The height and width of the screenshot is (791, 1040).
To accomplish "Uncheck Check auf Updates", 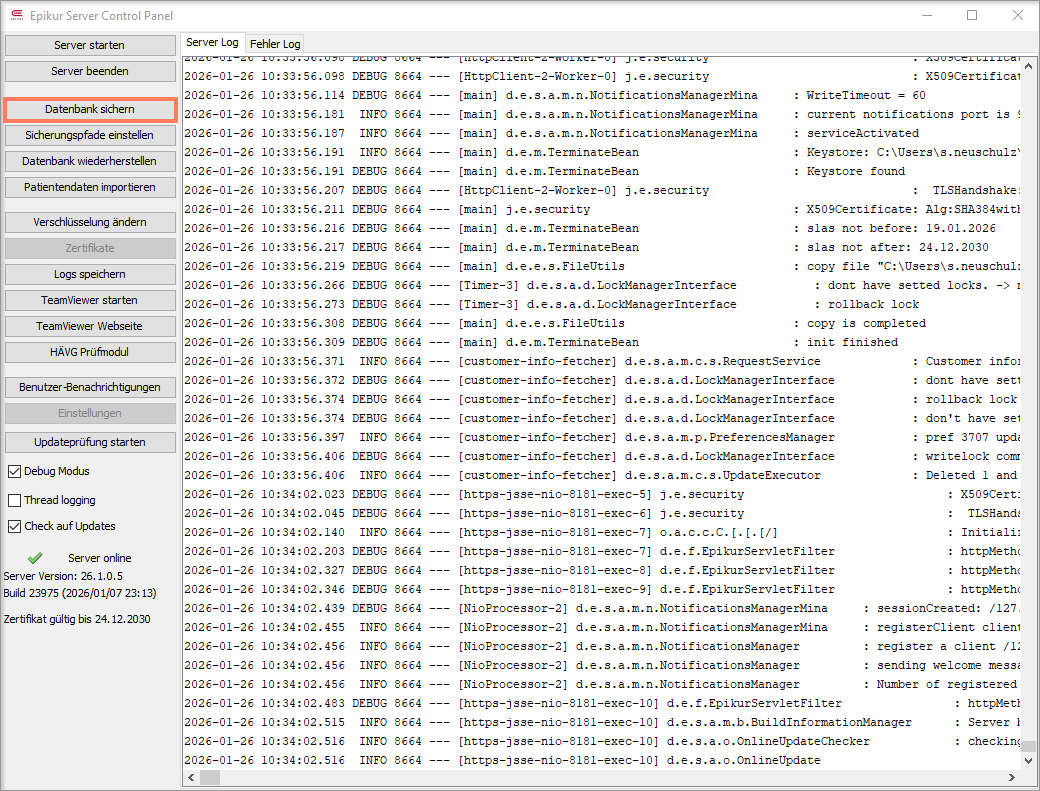I will click(15, 526).
